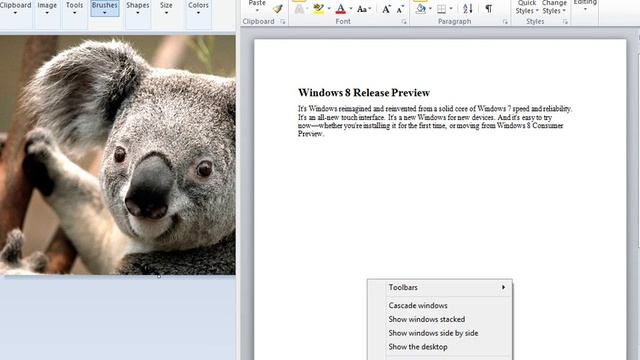The image size is (640, 360).
Task: Open the Font dialog launcher
Action: tap(404, 22)
